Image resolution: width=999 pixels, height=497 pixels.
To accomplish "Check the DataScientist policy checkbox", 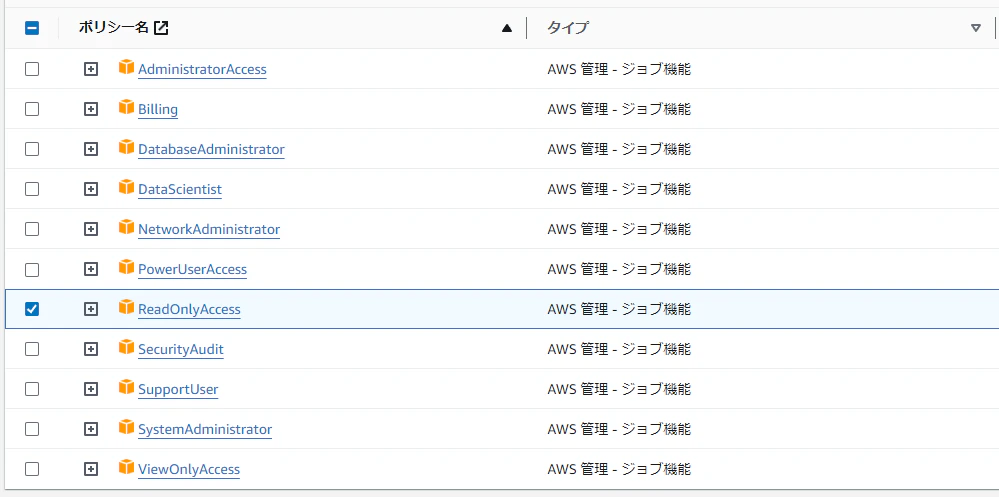I will [x=32, y=189].
